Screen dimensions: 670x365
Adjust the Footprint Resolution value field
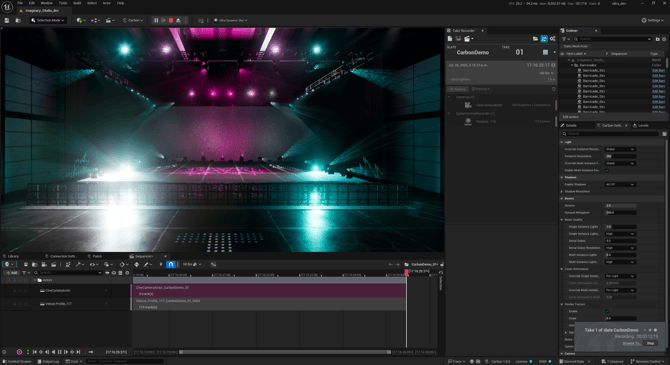[x=620, y=156]
